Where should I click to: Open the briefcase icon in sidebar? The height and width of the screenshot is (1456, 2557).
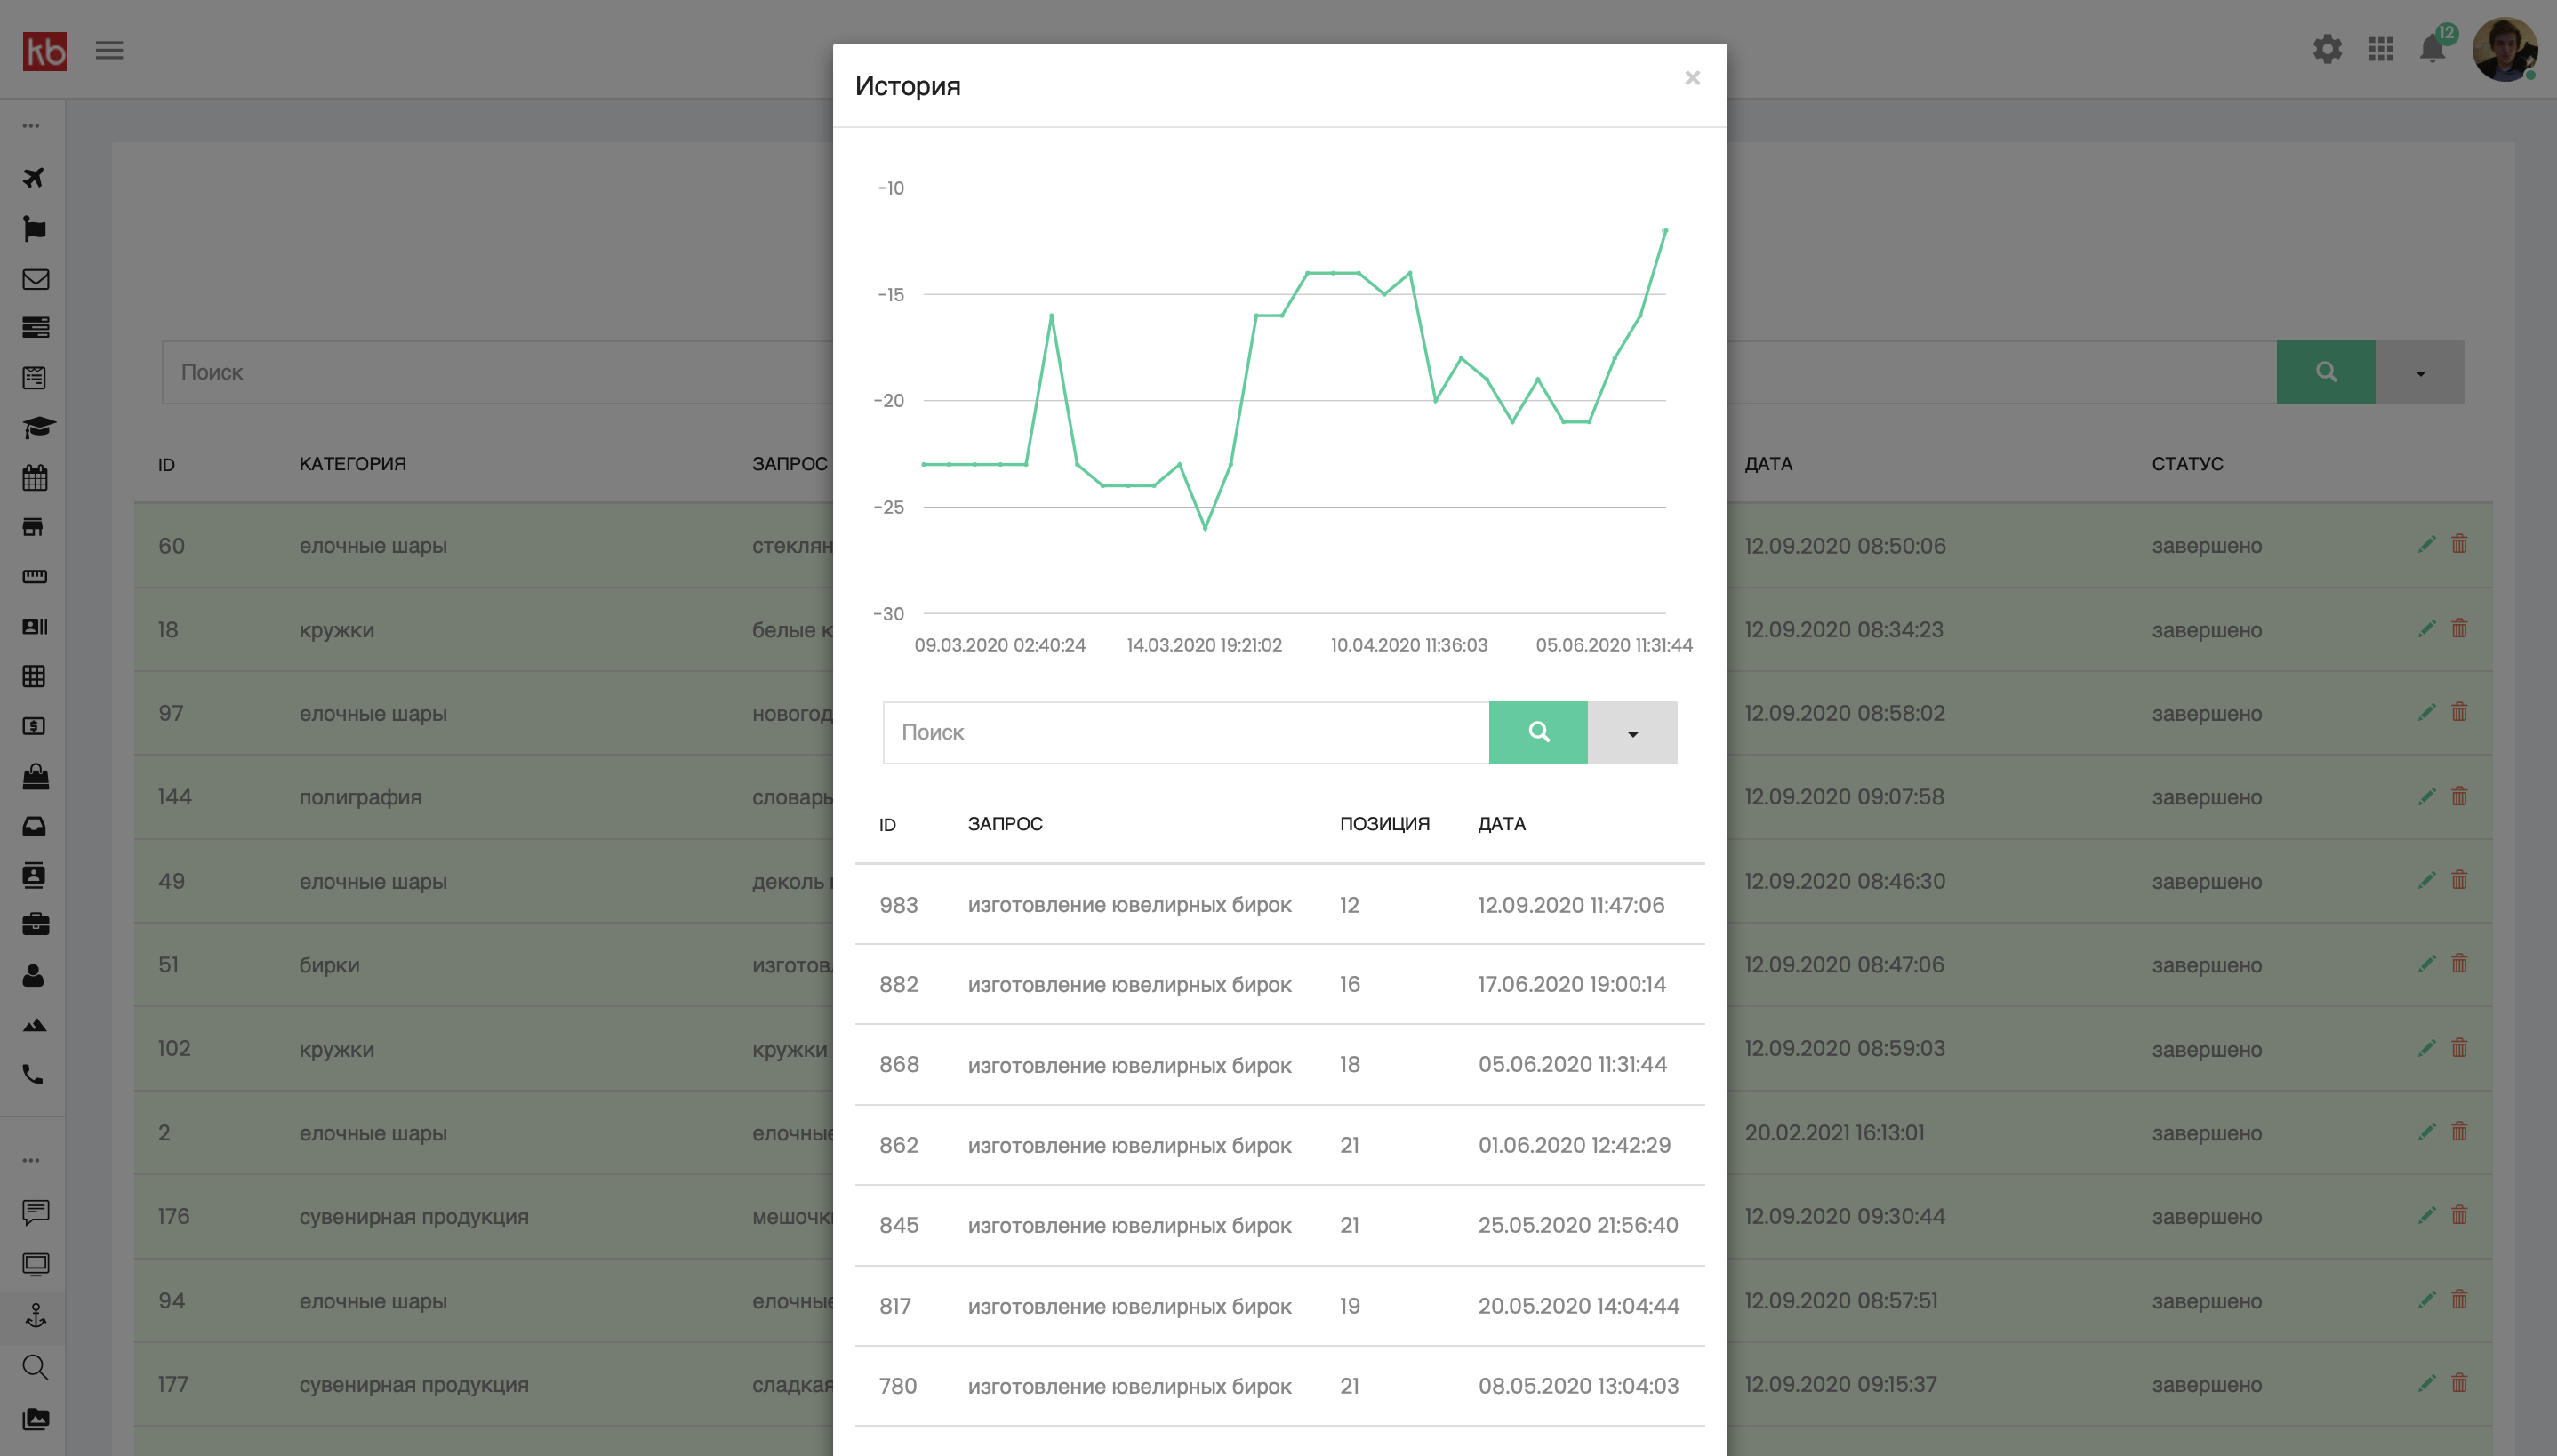click(35, 923)
